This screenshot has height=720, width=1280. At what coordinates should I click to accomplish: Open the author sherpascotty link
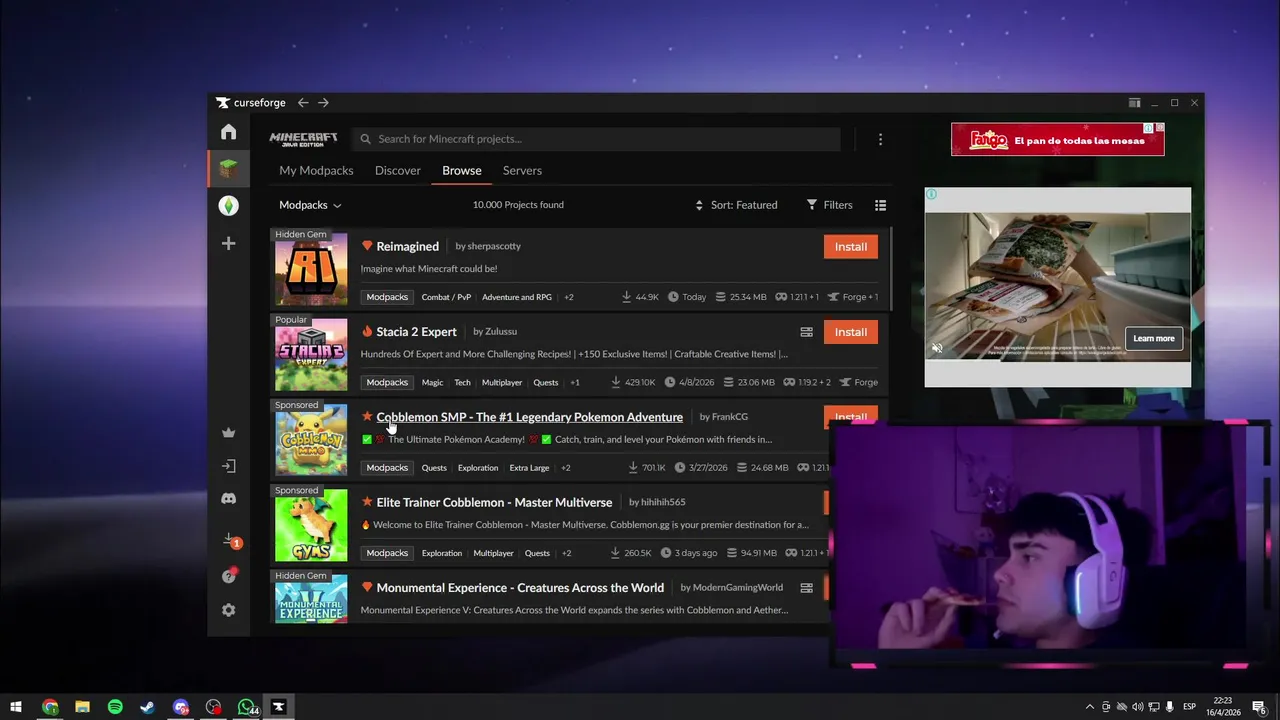tap(494, 246)
